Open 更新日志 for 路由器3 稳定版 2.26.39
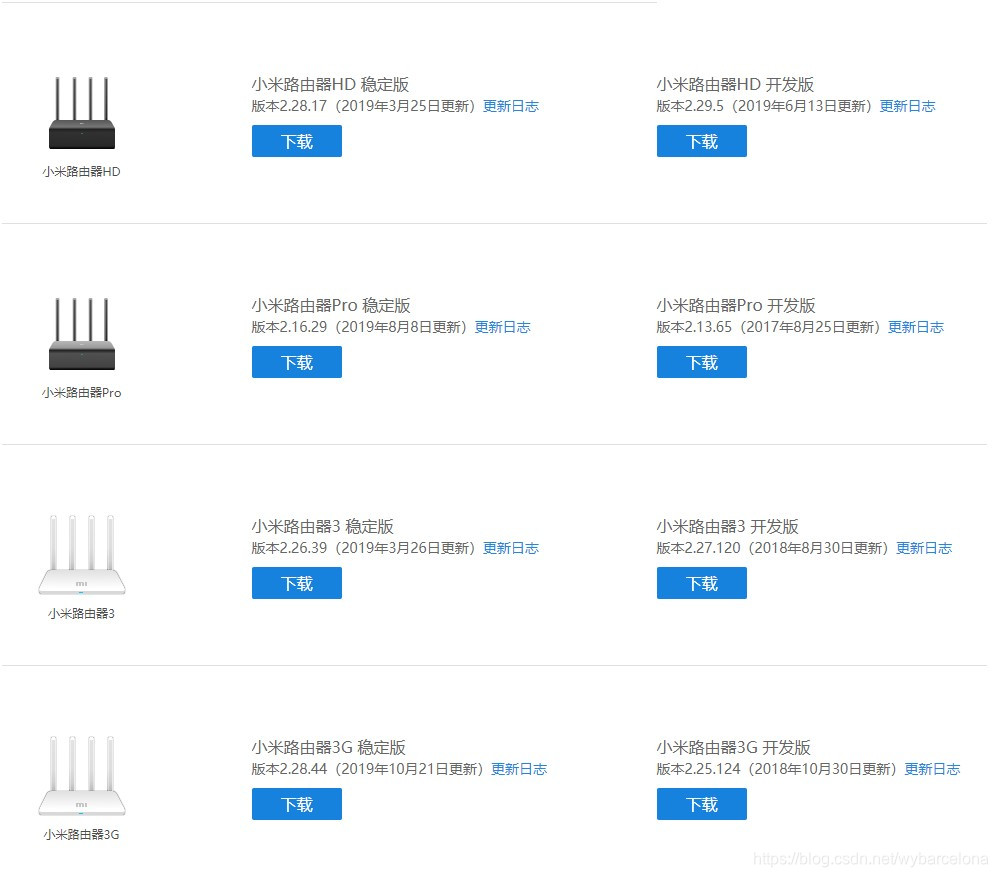The height and width of the screenshot is (877, 998). point(510,548)
